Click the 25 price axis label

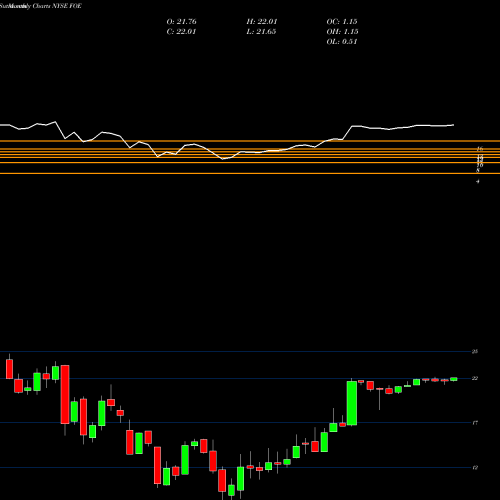point(475,351)
